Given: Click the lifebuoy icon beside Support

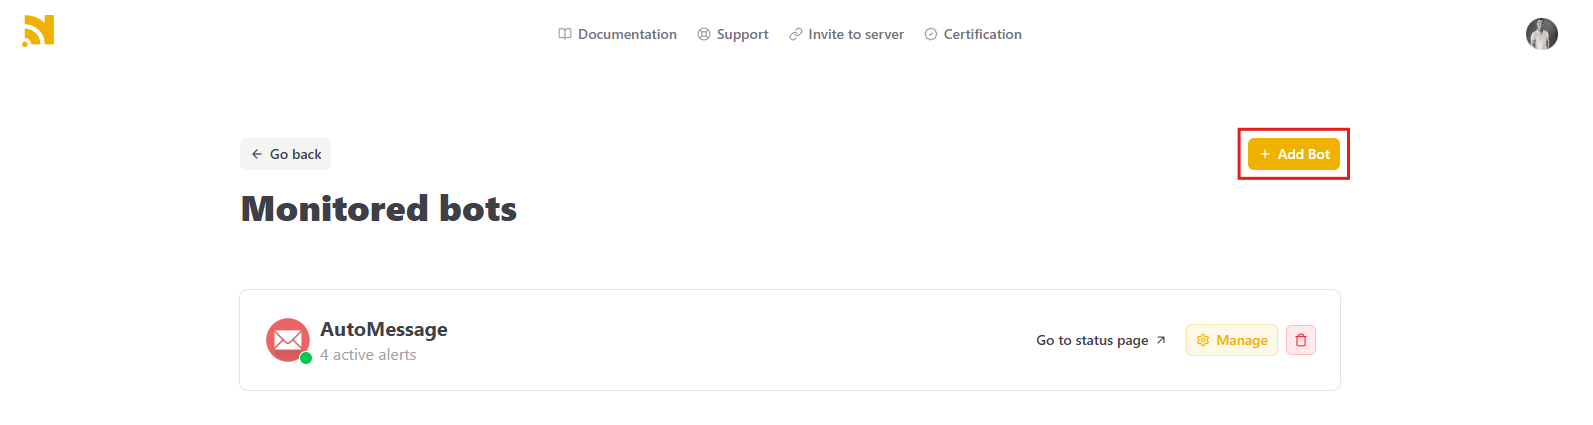Looking at the screenshot, I should coord(704,34).
